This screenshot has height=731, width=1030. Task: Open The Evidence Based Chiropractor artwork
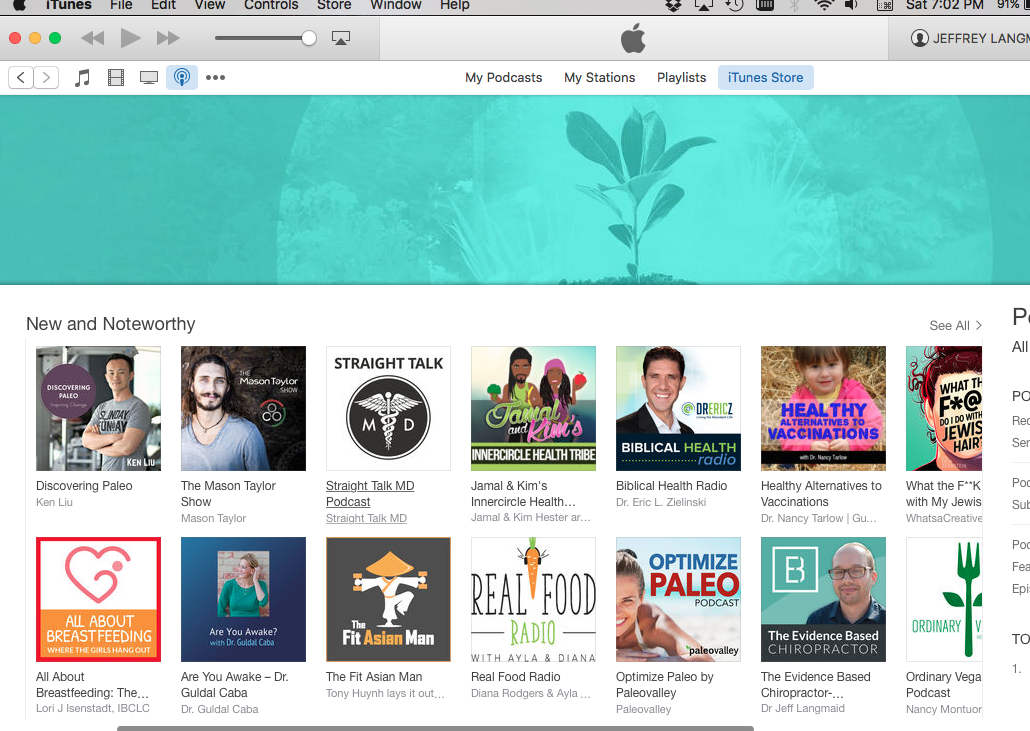[823, 599]
